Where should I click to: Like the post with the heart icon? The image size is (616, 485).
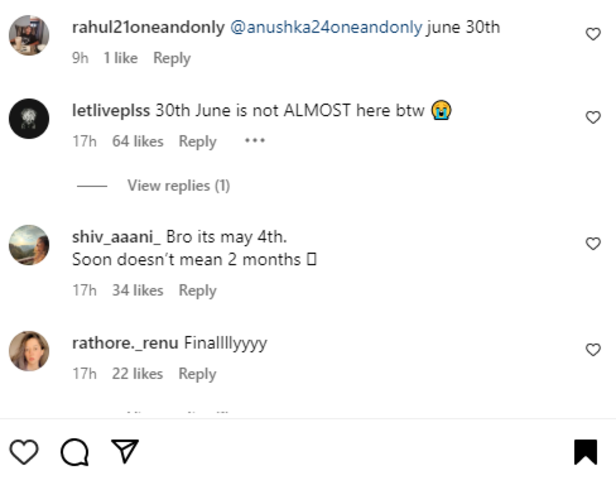pos(23,452)
